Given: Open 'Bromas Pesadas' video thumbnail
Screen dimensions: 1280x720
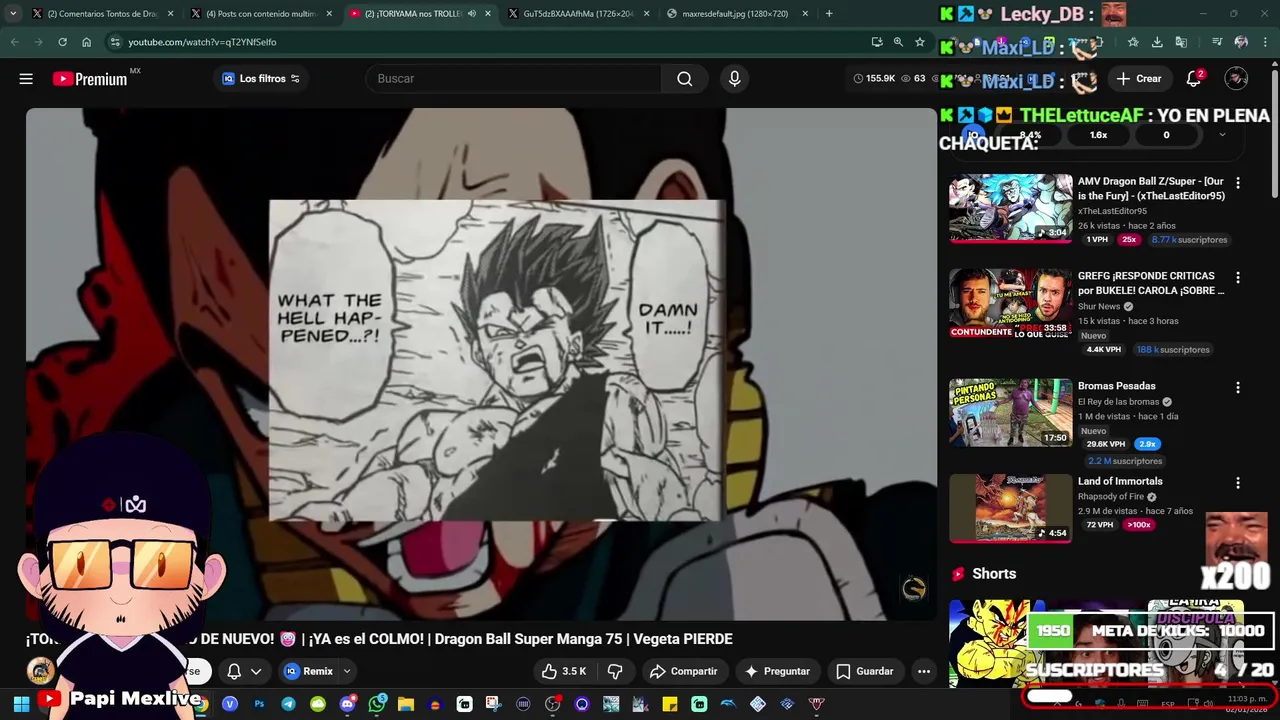Looking at the screenshot, I should (x=1010, y=412).
